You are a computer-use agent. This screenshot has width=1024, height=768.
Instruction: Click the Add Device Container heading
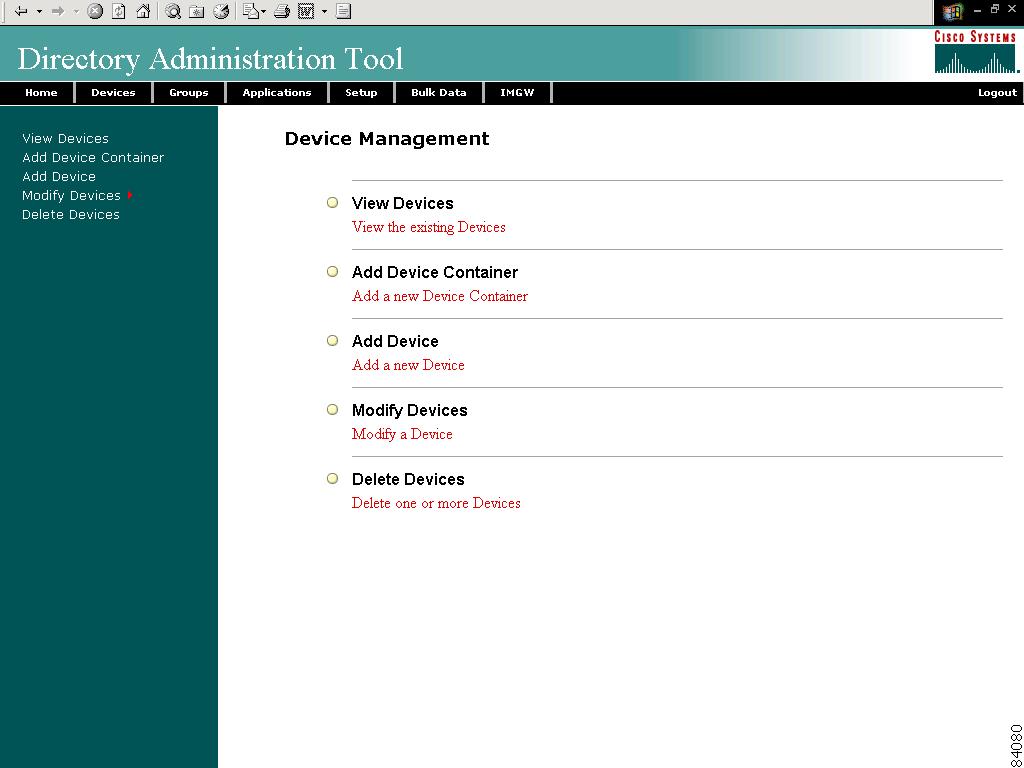(435, 272)
